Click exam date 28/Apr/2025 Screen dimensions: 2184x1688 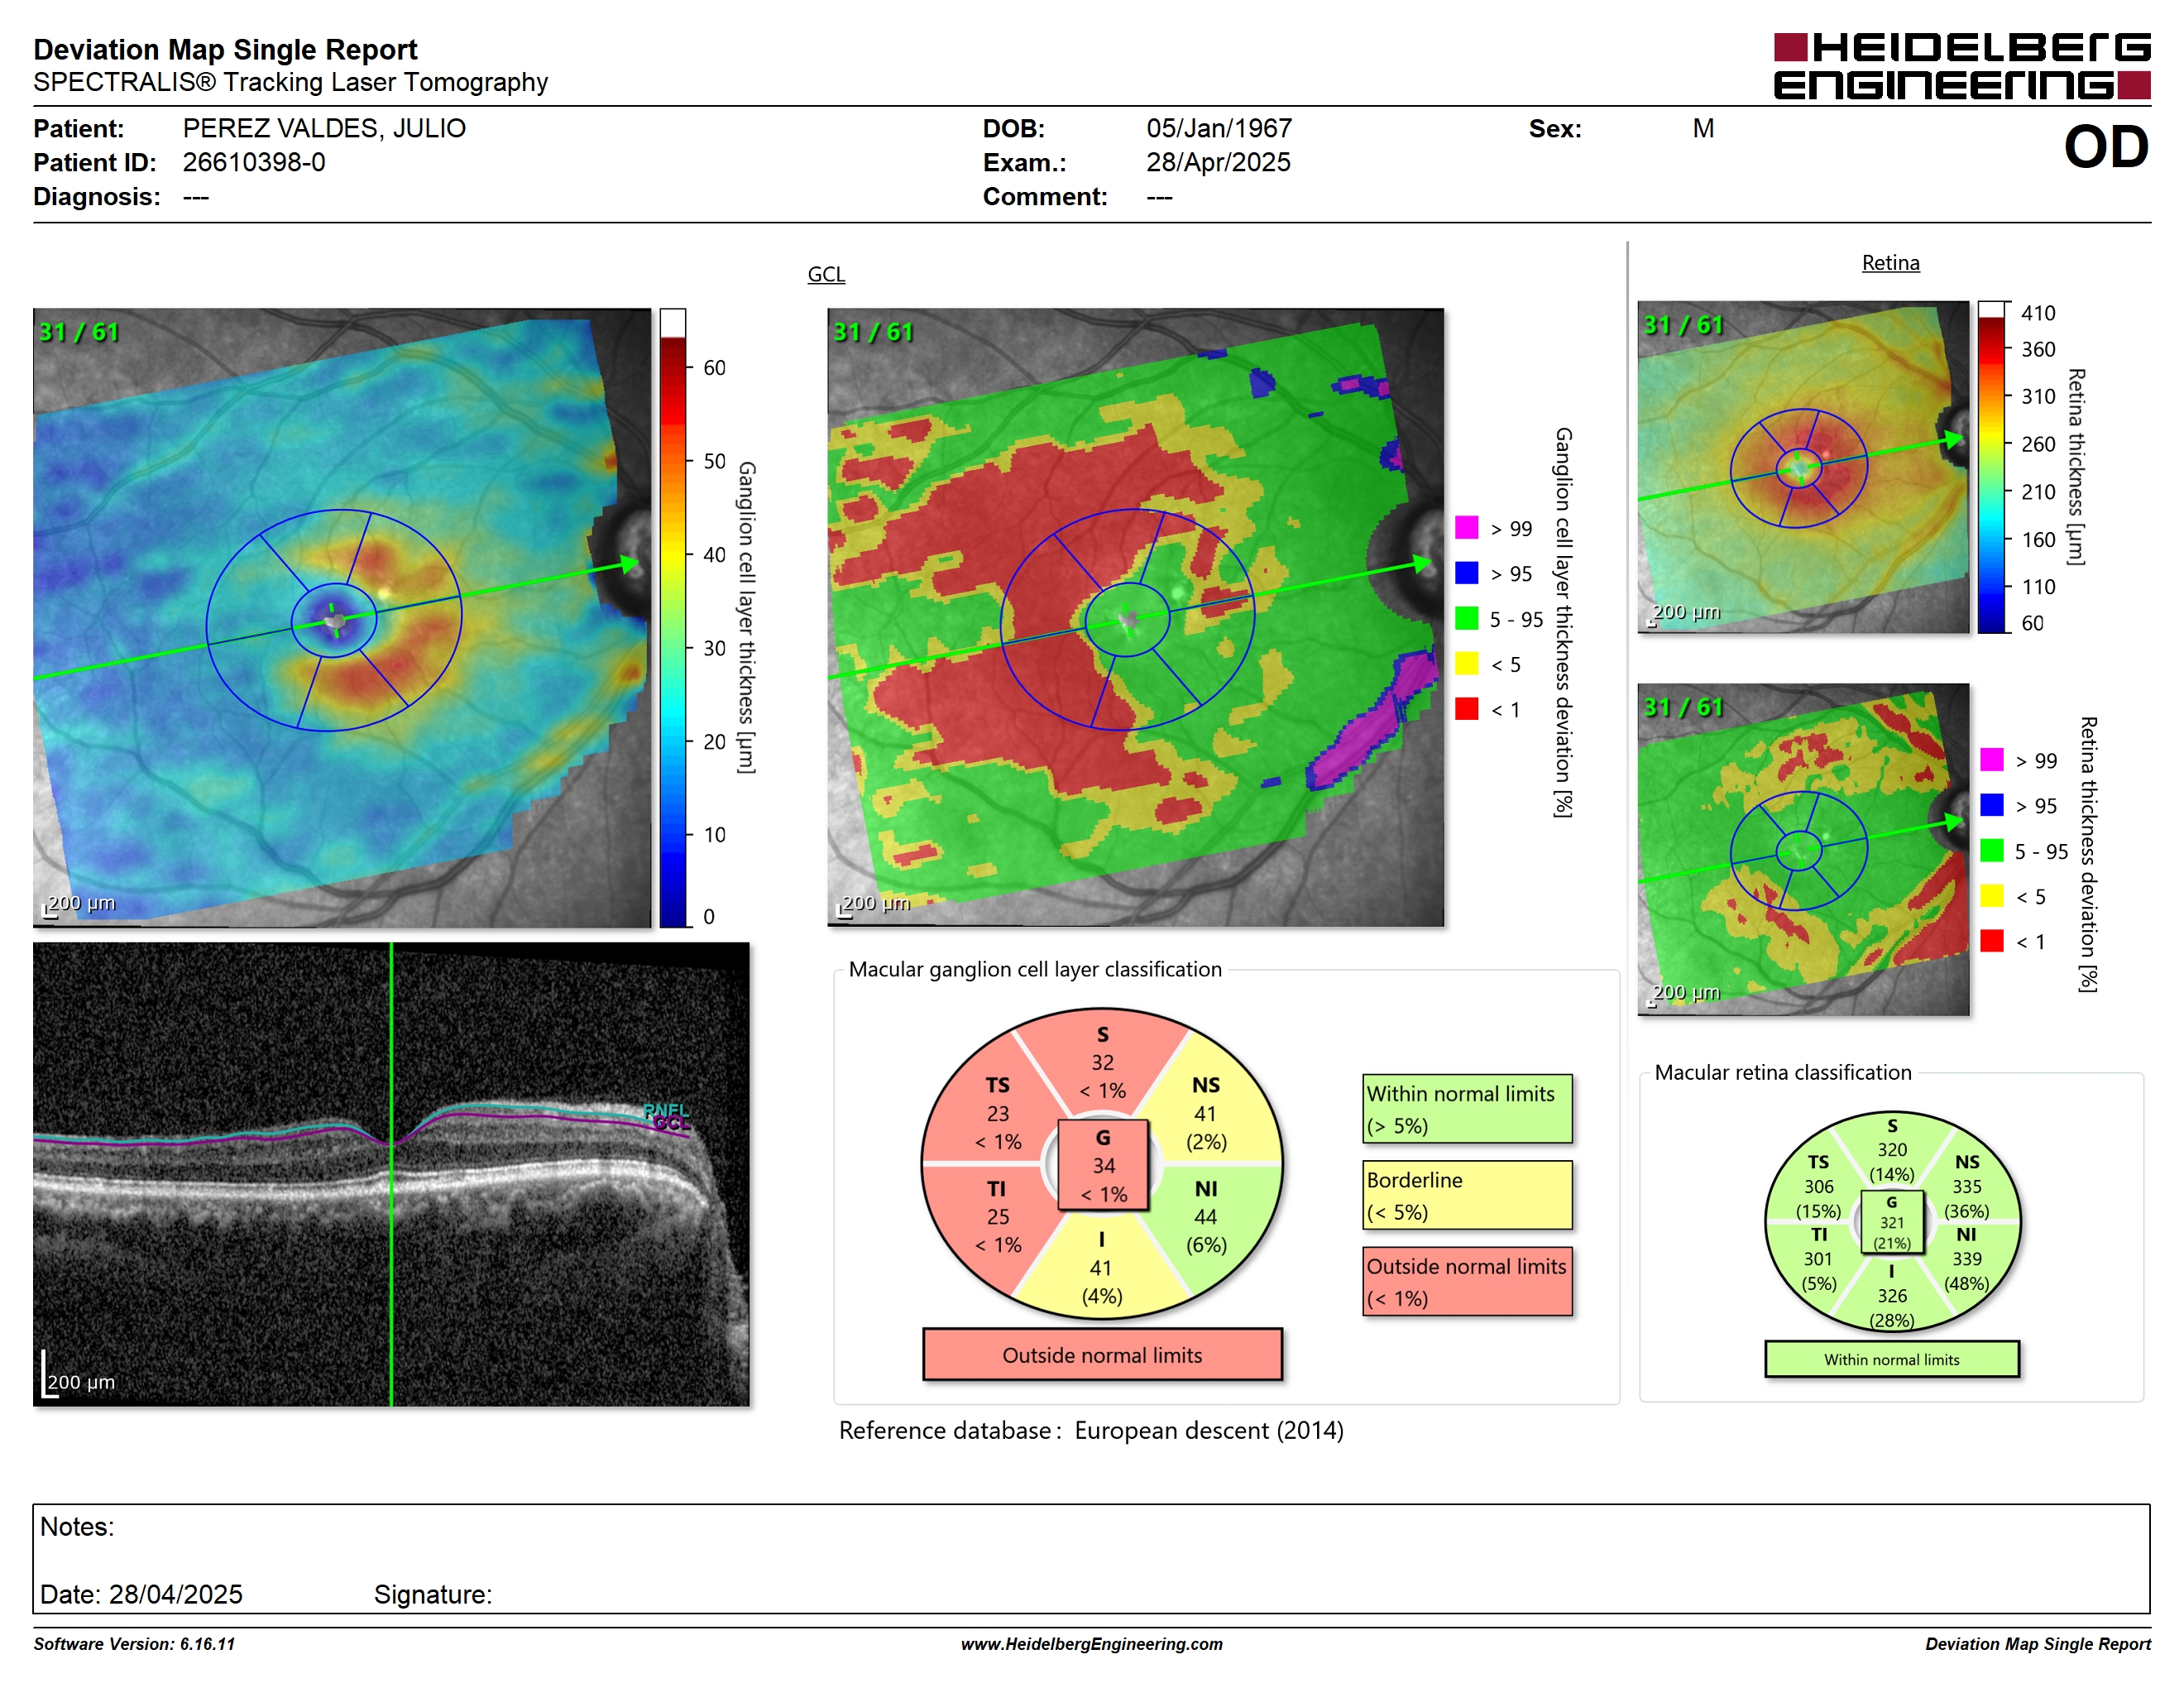pos(1218,162)
